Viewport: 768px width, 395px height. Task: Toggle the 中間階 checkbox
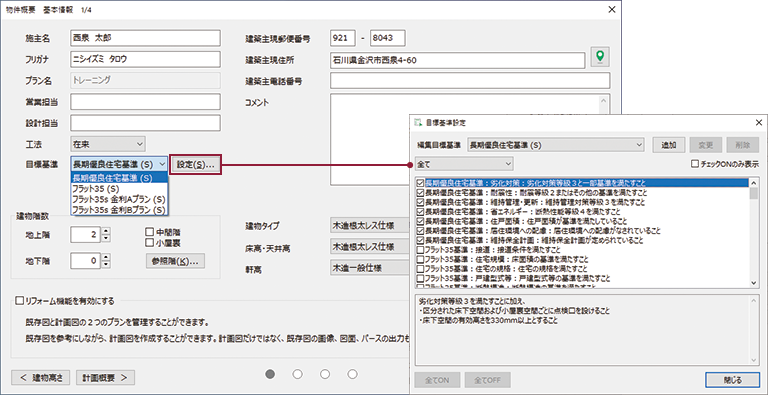(x=150, y=232)
